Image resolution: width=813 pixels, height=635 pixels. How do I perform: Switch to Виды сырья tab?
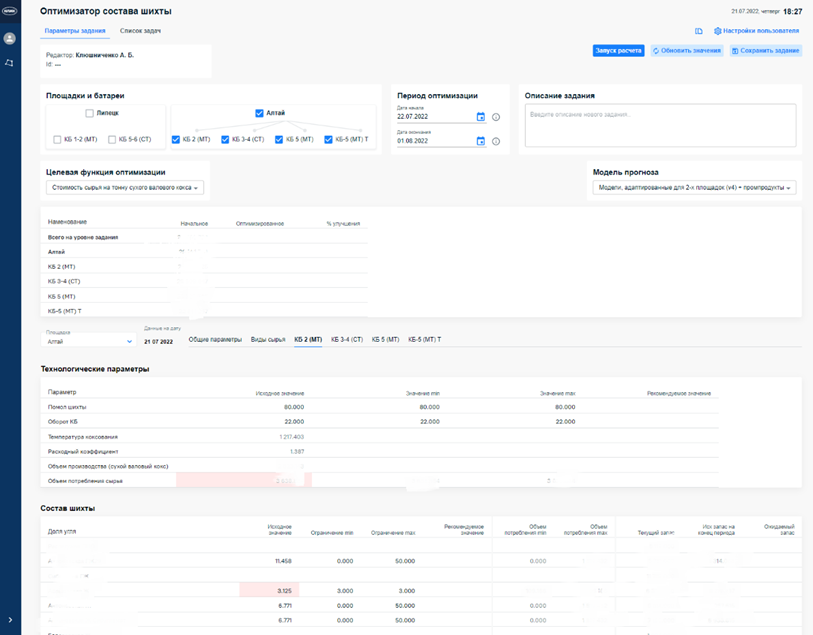[268, 340]
